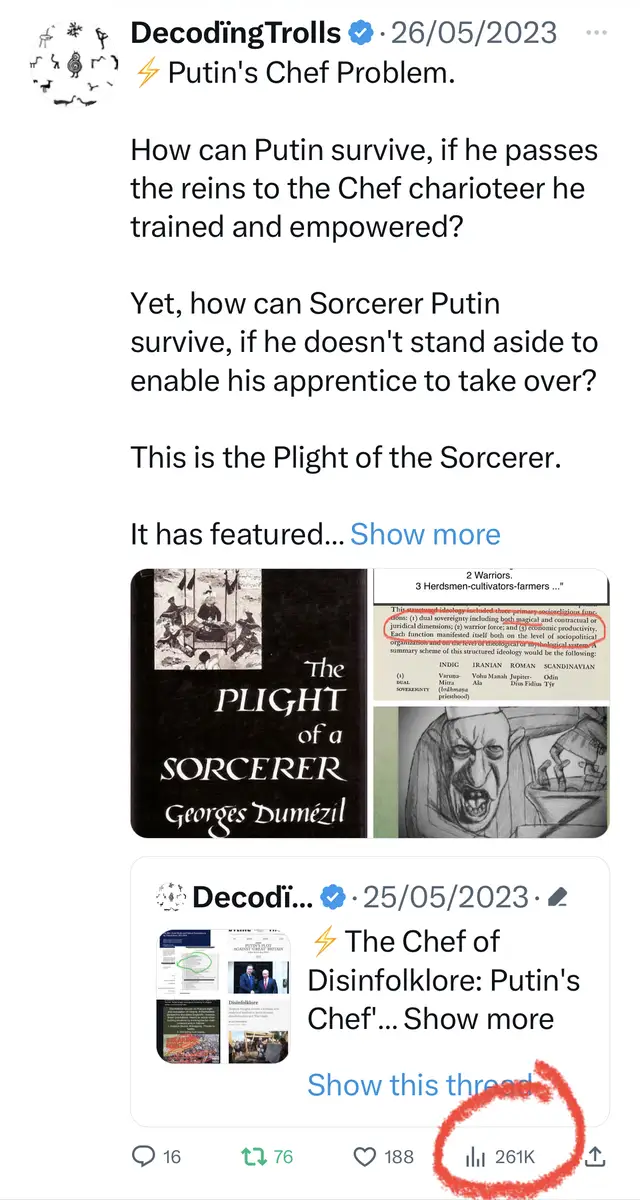Open the Plight of a Sorcerer book image
Screen dimensions: 640x1200
[x=248, y=702]
